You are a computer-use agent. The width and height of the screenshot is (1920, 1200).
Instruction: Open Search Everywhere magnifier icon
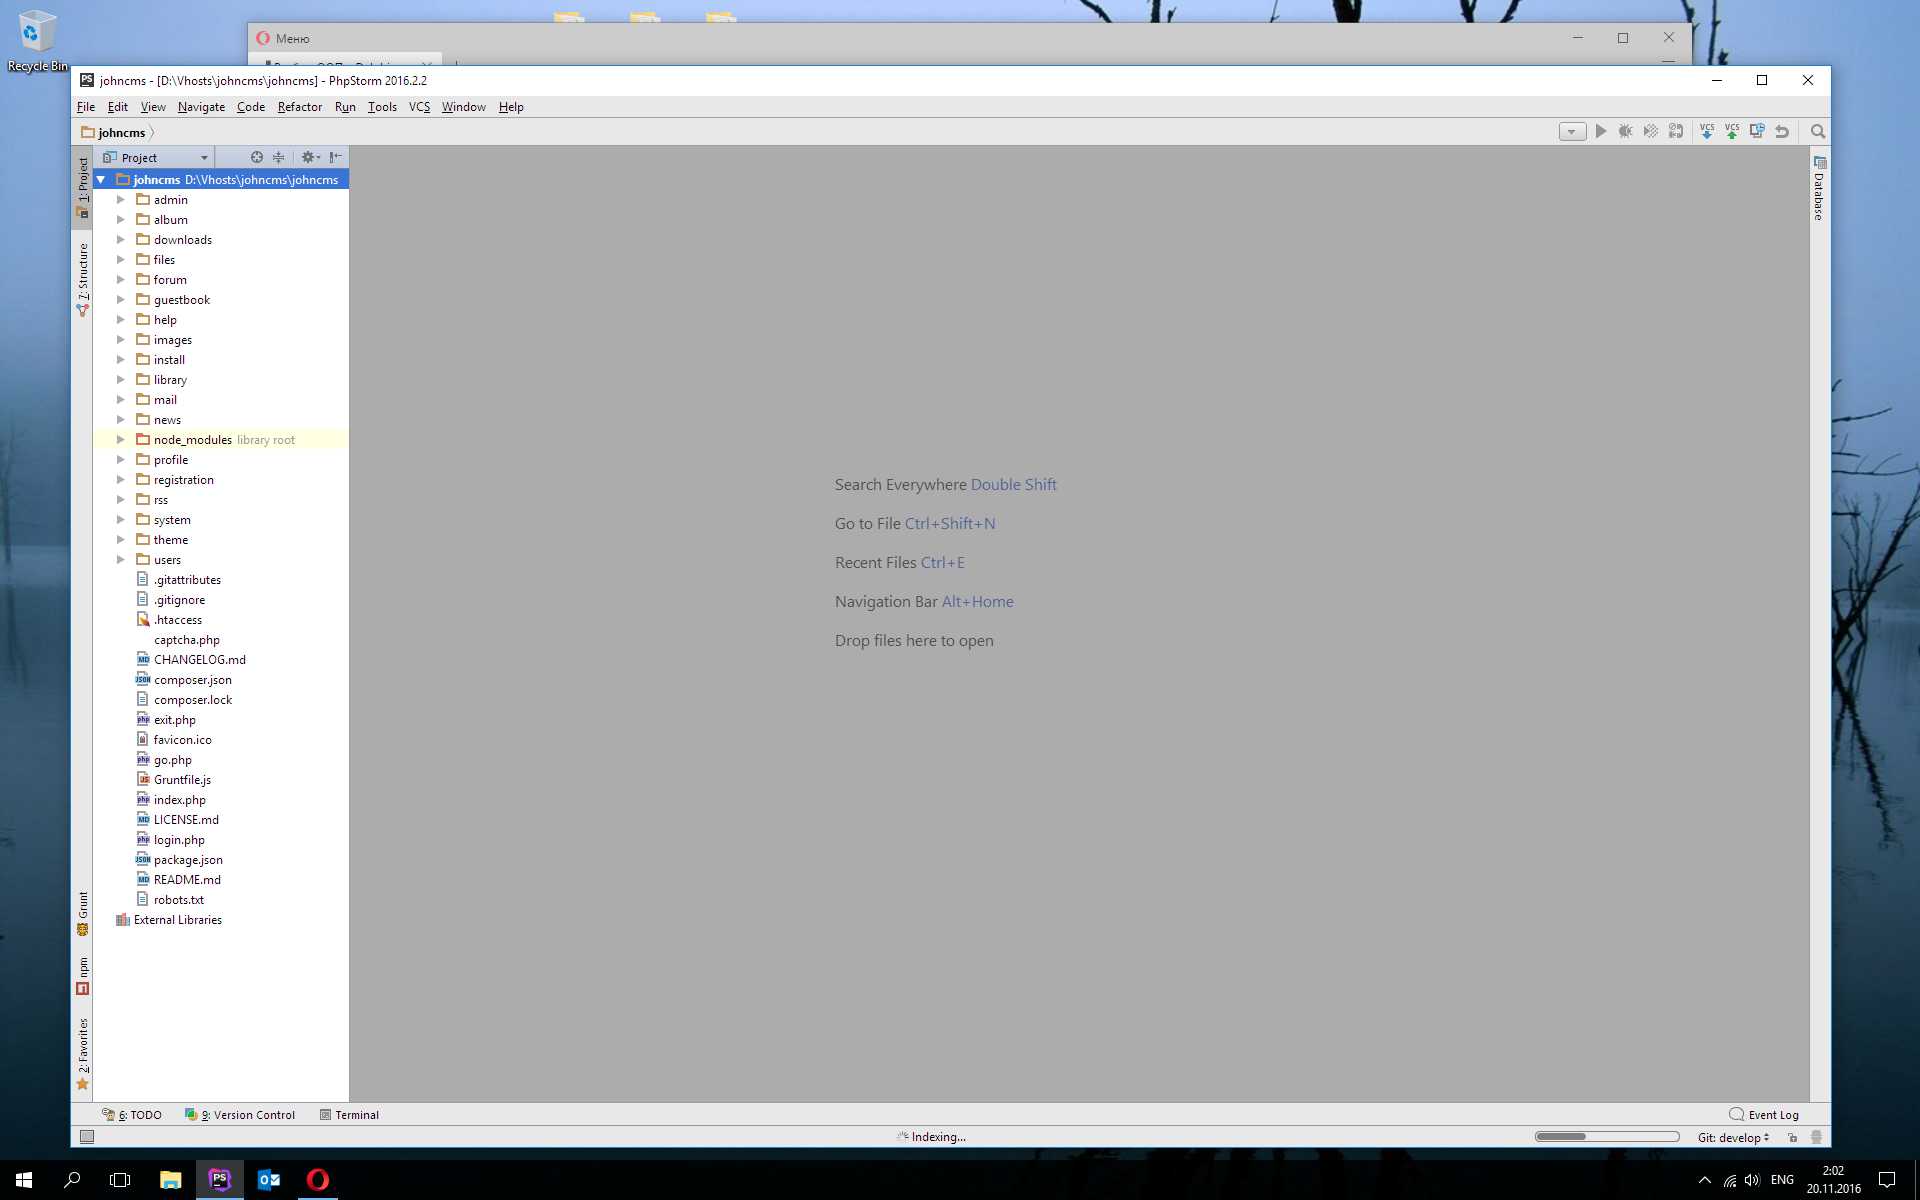[x=1818, y=131]
